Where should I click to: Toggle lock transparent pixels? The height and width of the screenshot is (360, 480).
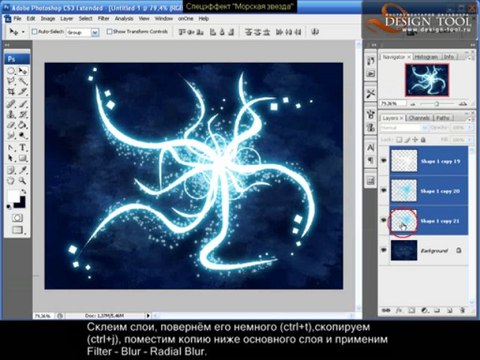(x=399, y=140)
